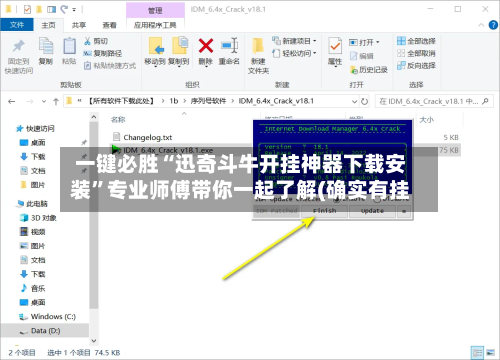This screenshot has height=360, width=500.
Task: Click the Move to icon
Action: pyautogui.click(x=156, y=46)
